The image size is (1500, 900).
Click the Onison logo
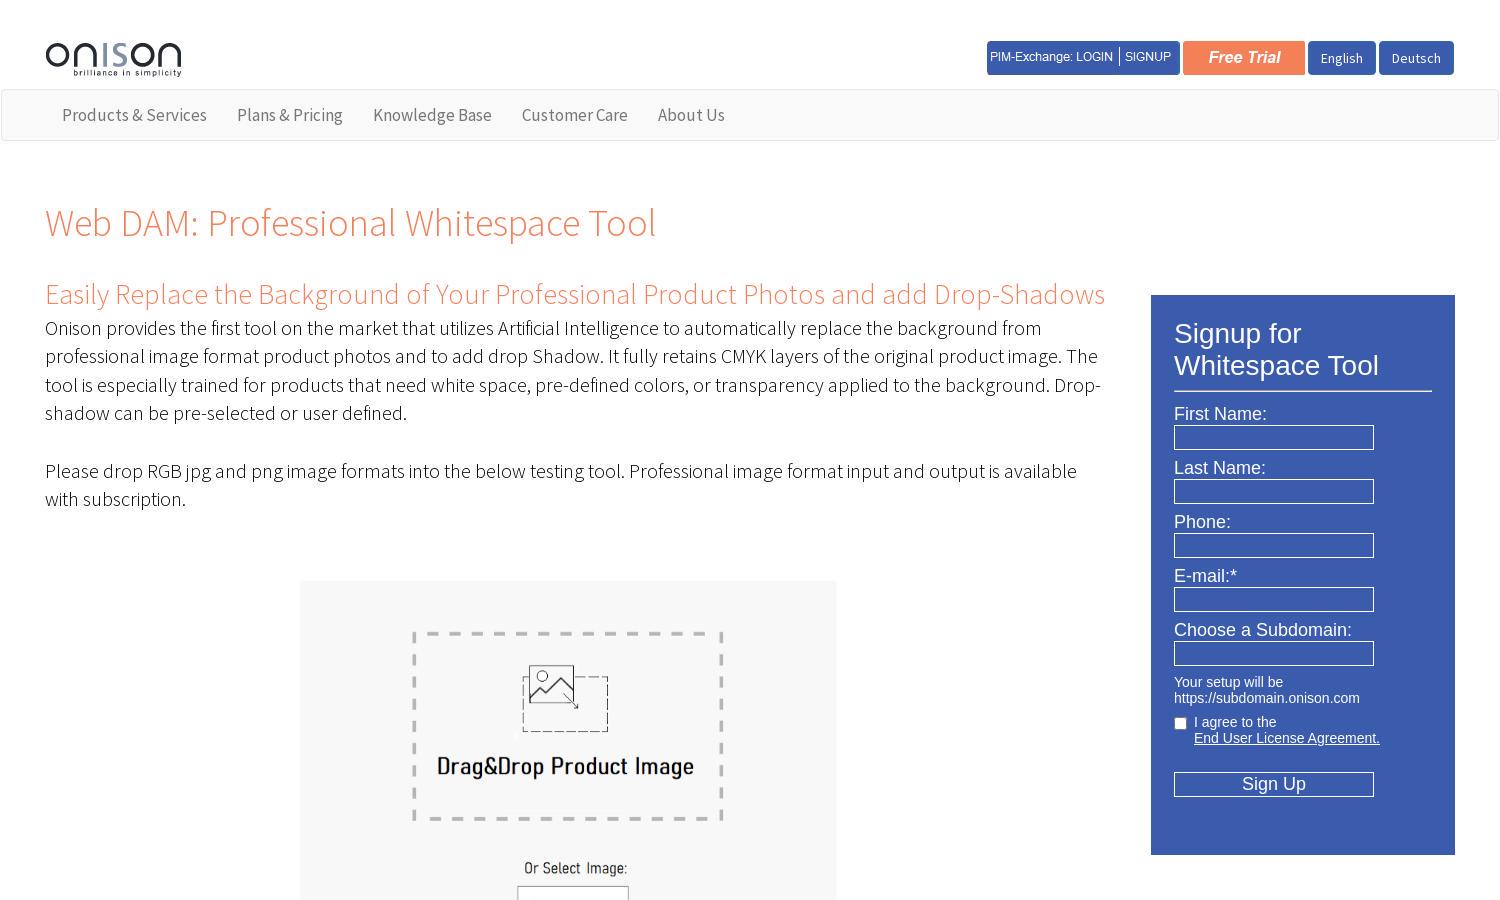[x=113, y=59]
